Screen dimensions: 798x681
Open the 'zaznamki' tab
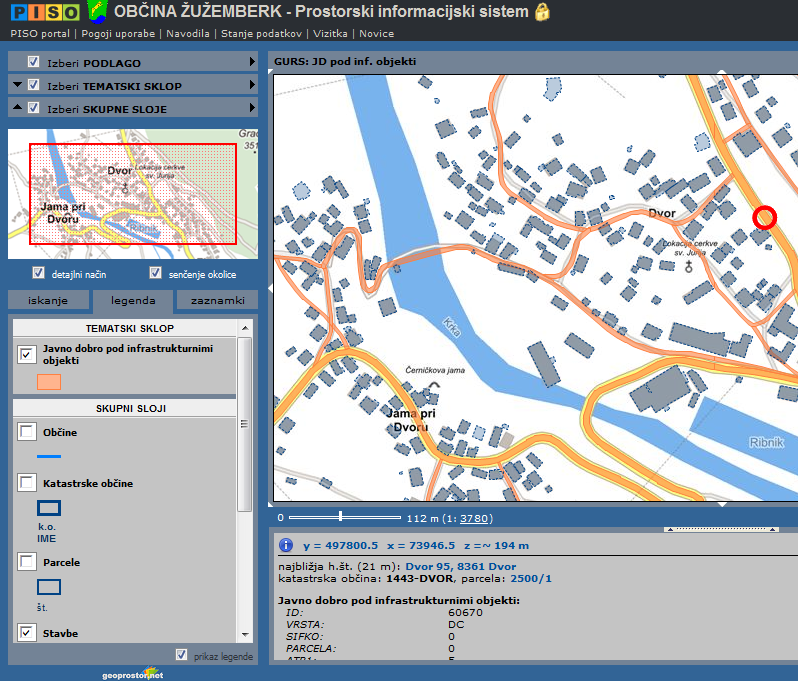[216, 300]
